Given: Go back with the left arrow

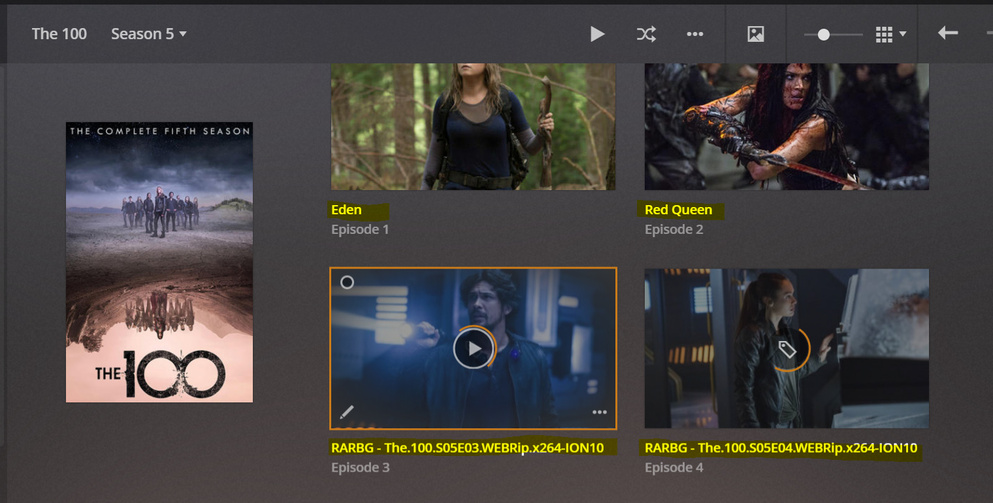Looking at the screenshot, I should pyautogui.click(x=947, y=33).
